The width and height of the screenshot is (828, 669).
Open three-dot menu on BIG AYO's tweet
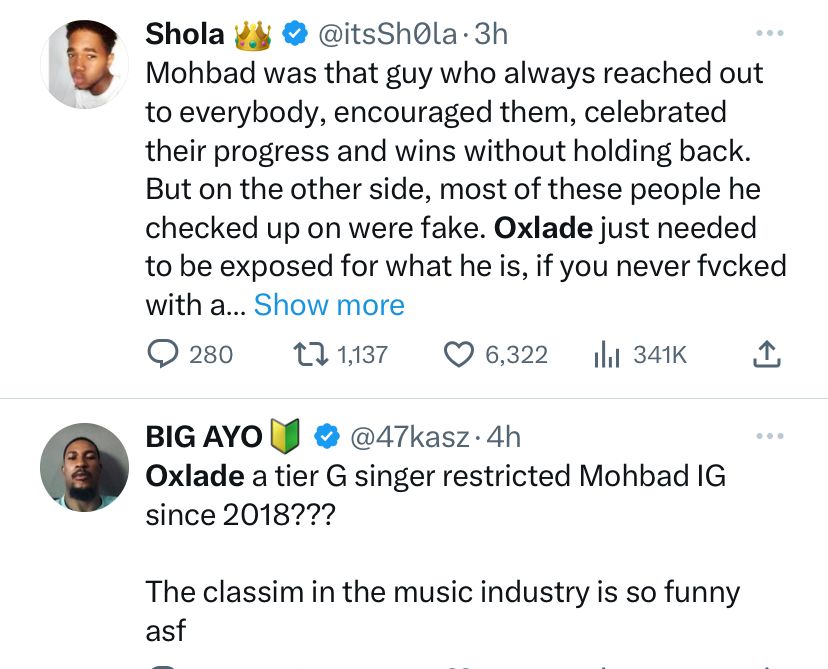click(x=768, y=436)
